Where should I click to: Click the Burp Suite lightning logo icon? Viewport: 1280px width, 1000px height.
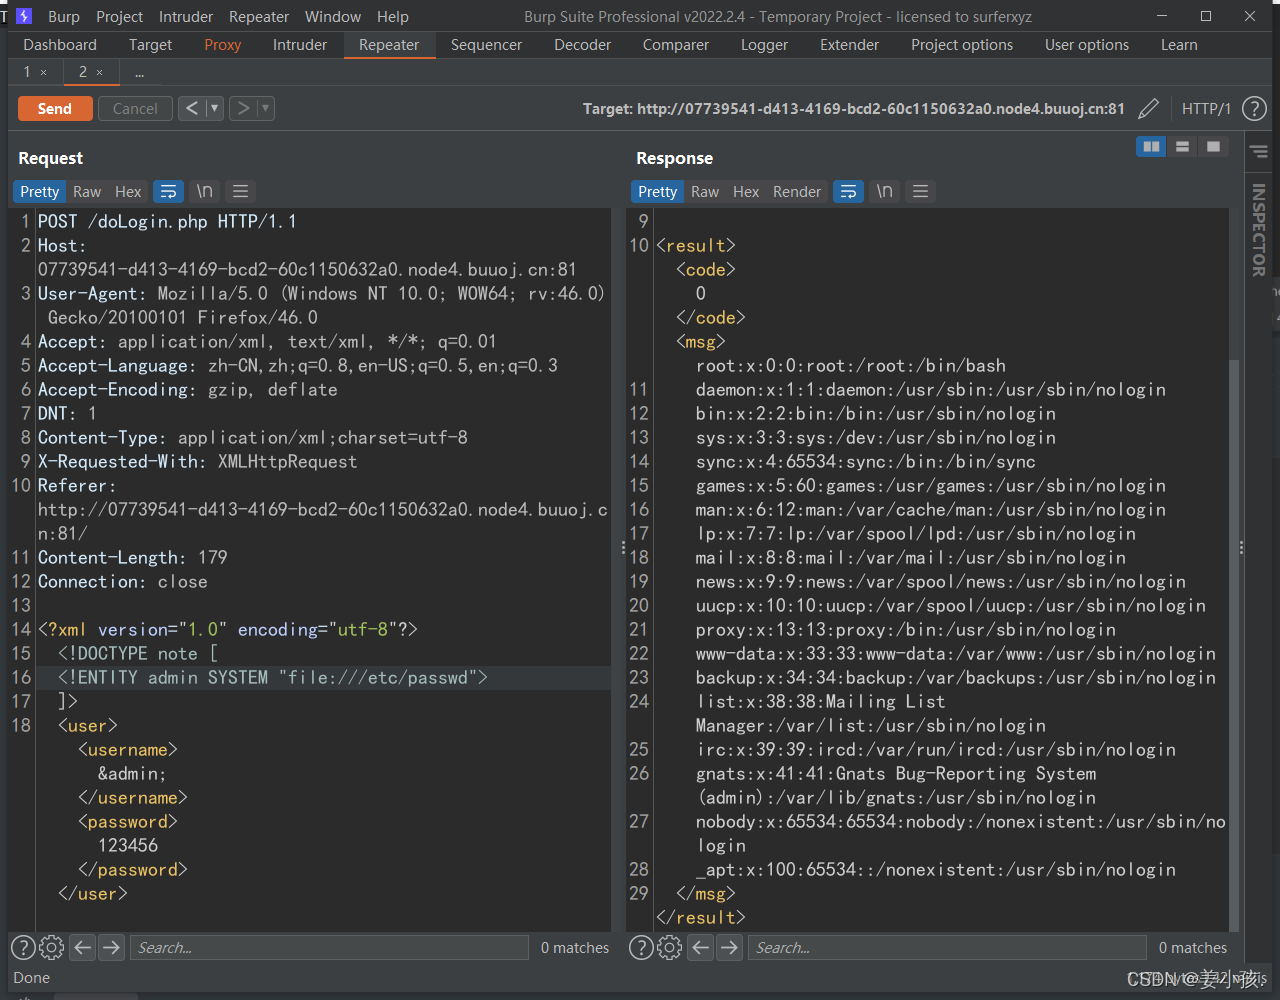click(x=24, y=16)
